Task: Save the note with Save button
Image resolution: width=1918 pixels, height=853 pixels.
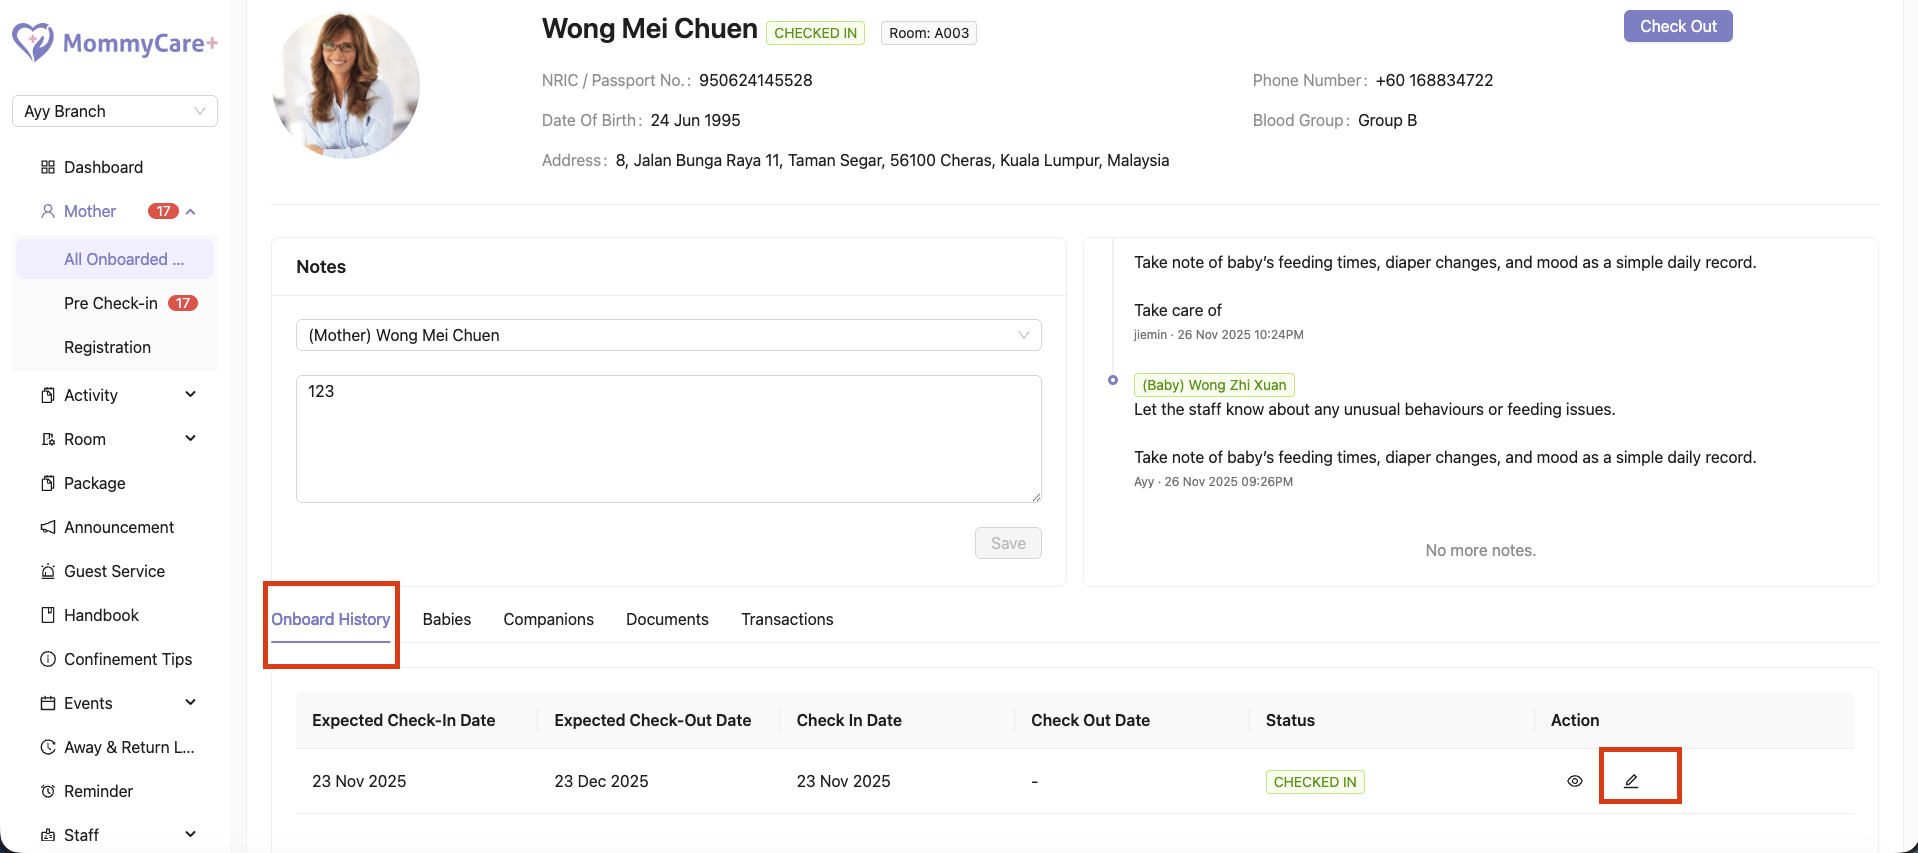Action: [x=1008, y=543]
